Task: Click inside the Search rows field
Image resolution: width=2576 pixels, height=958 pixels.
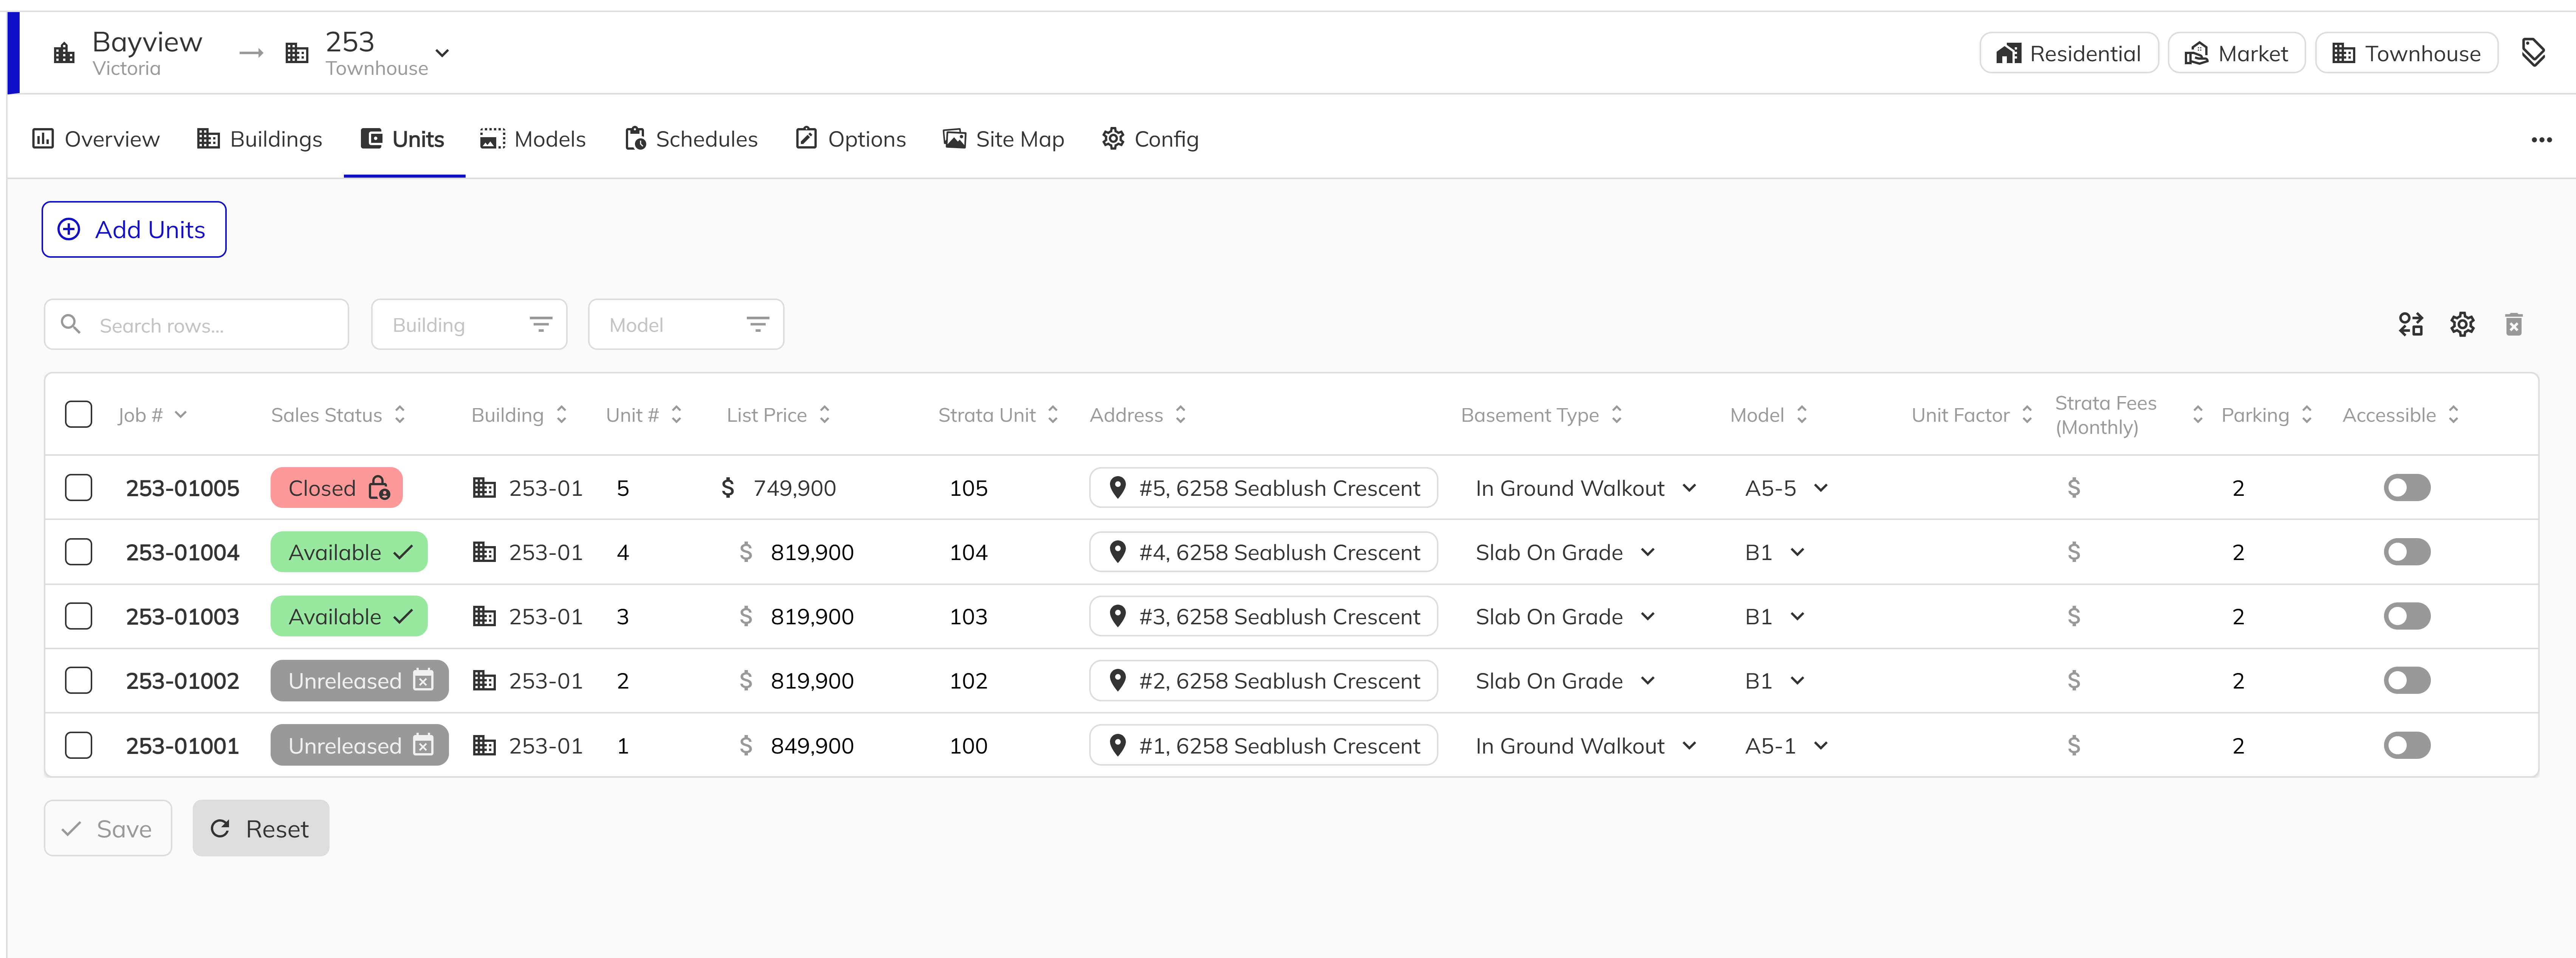Action: point(196,324)
